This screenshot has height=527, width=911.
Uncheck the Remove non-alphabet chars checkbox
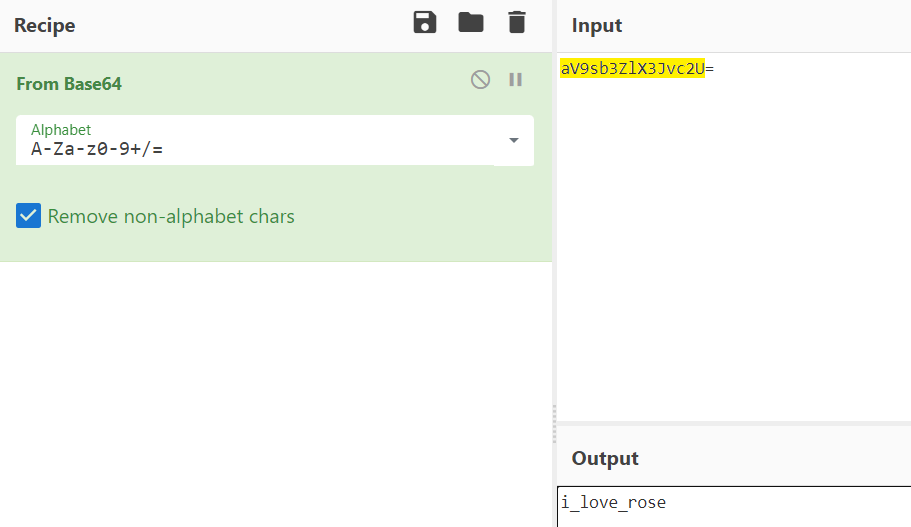tap(29, 216)
